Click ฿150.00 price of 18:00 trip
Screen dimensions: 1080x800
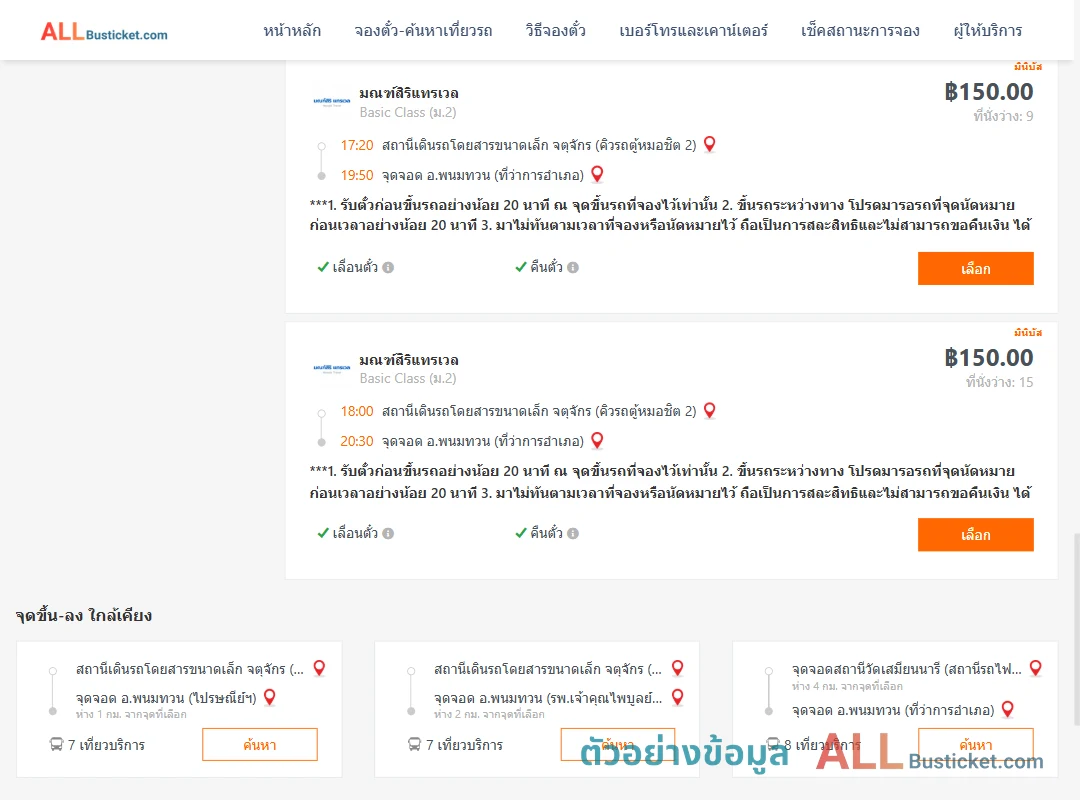(988, 358)
